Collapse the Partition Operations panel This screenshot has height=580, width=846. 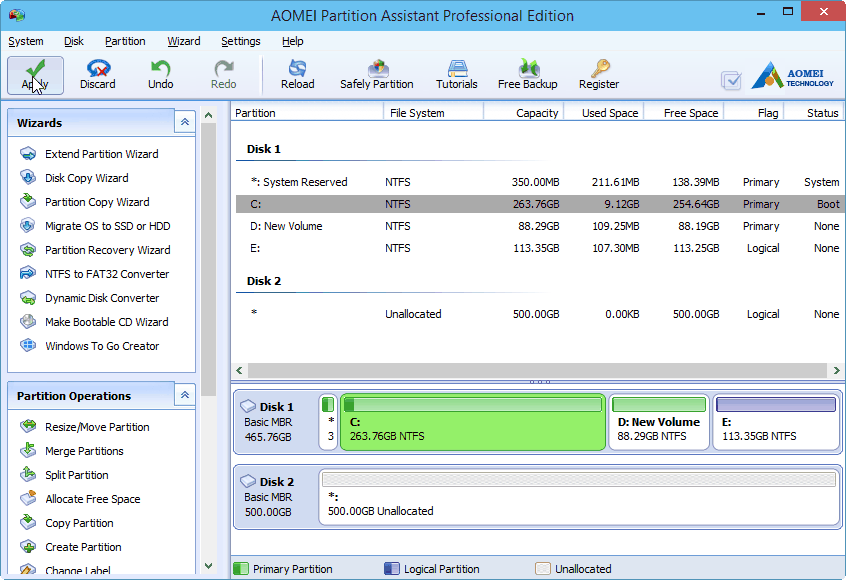184,395
